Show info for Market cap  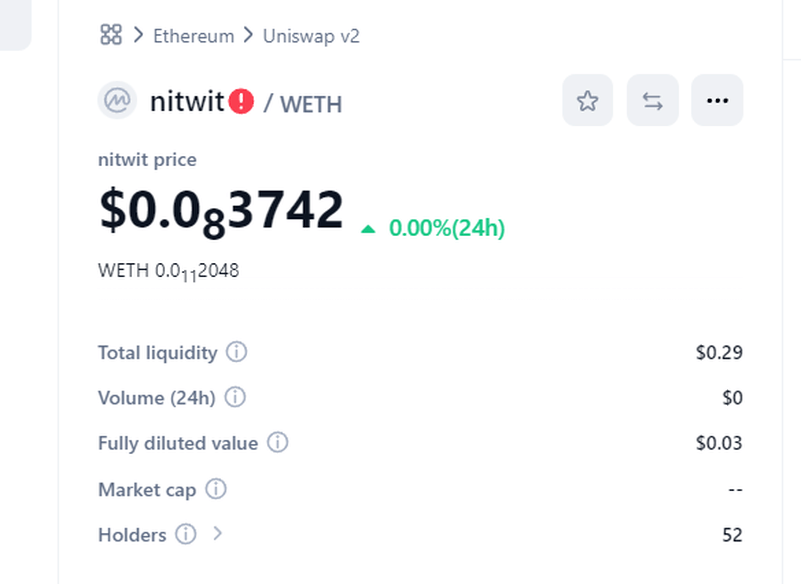(216, 489)
